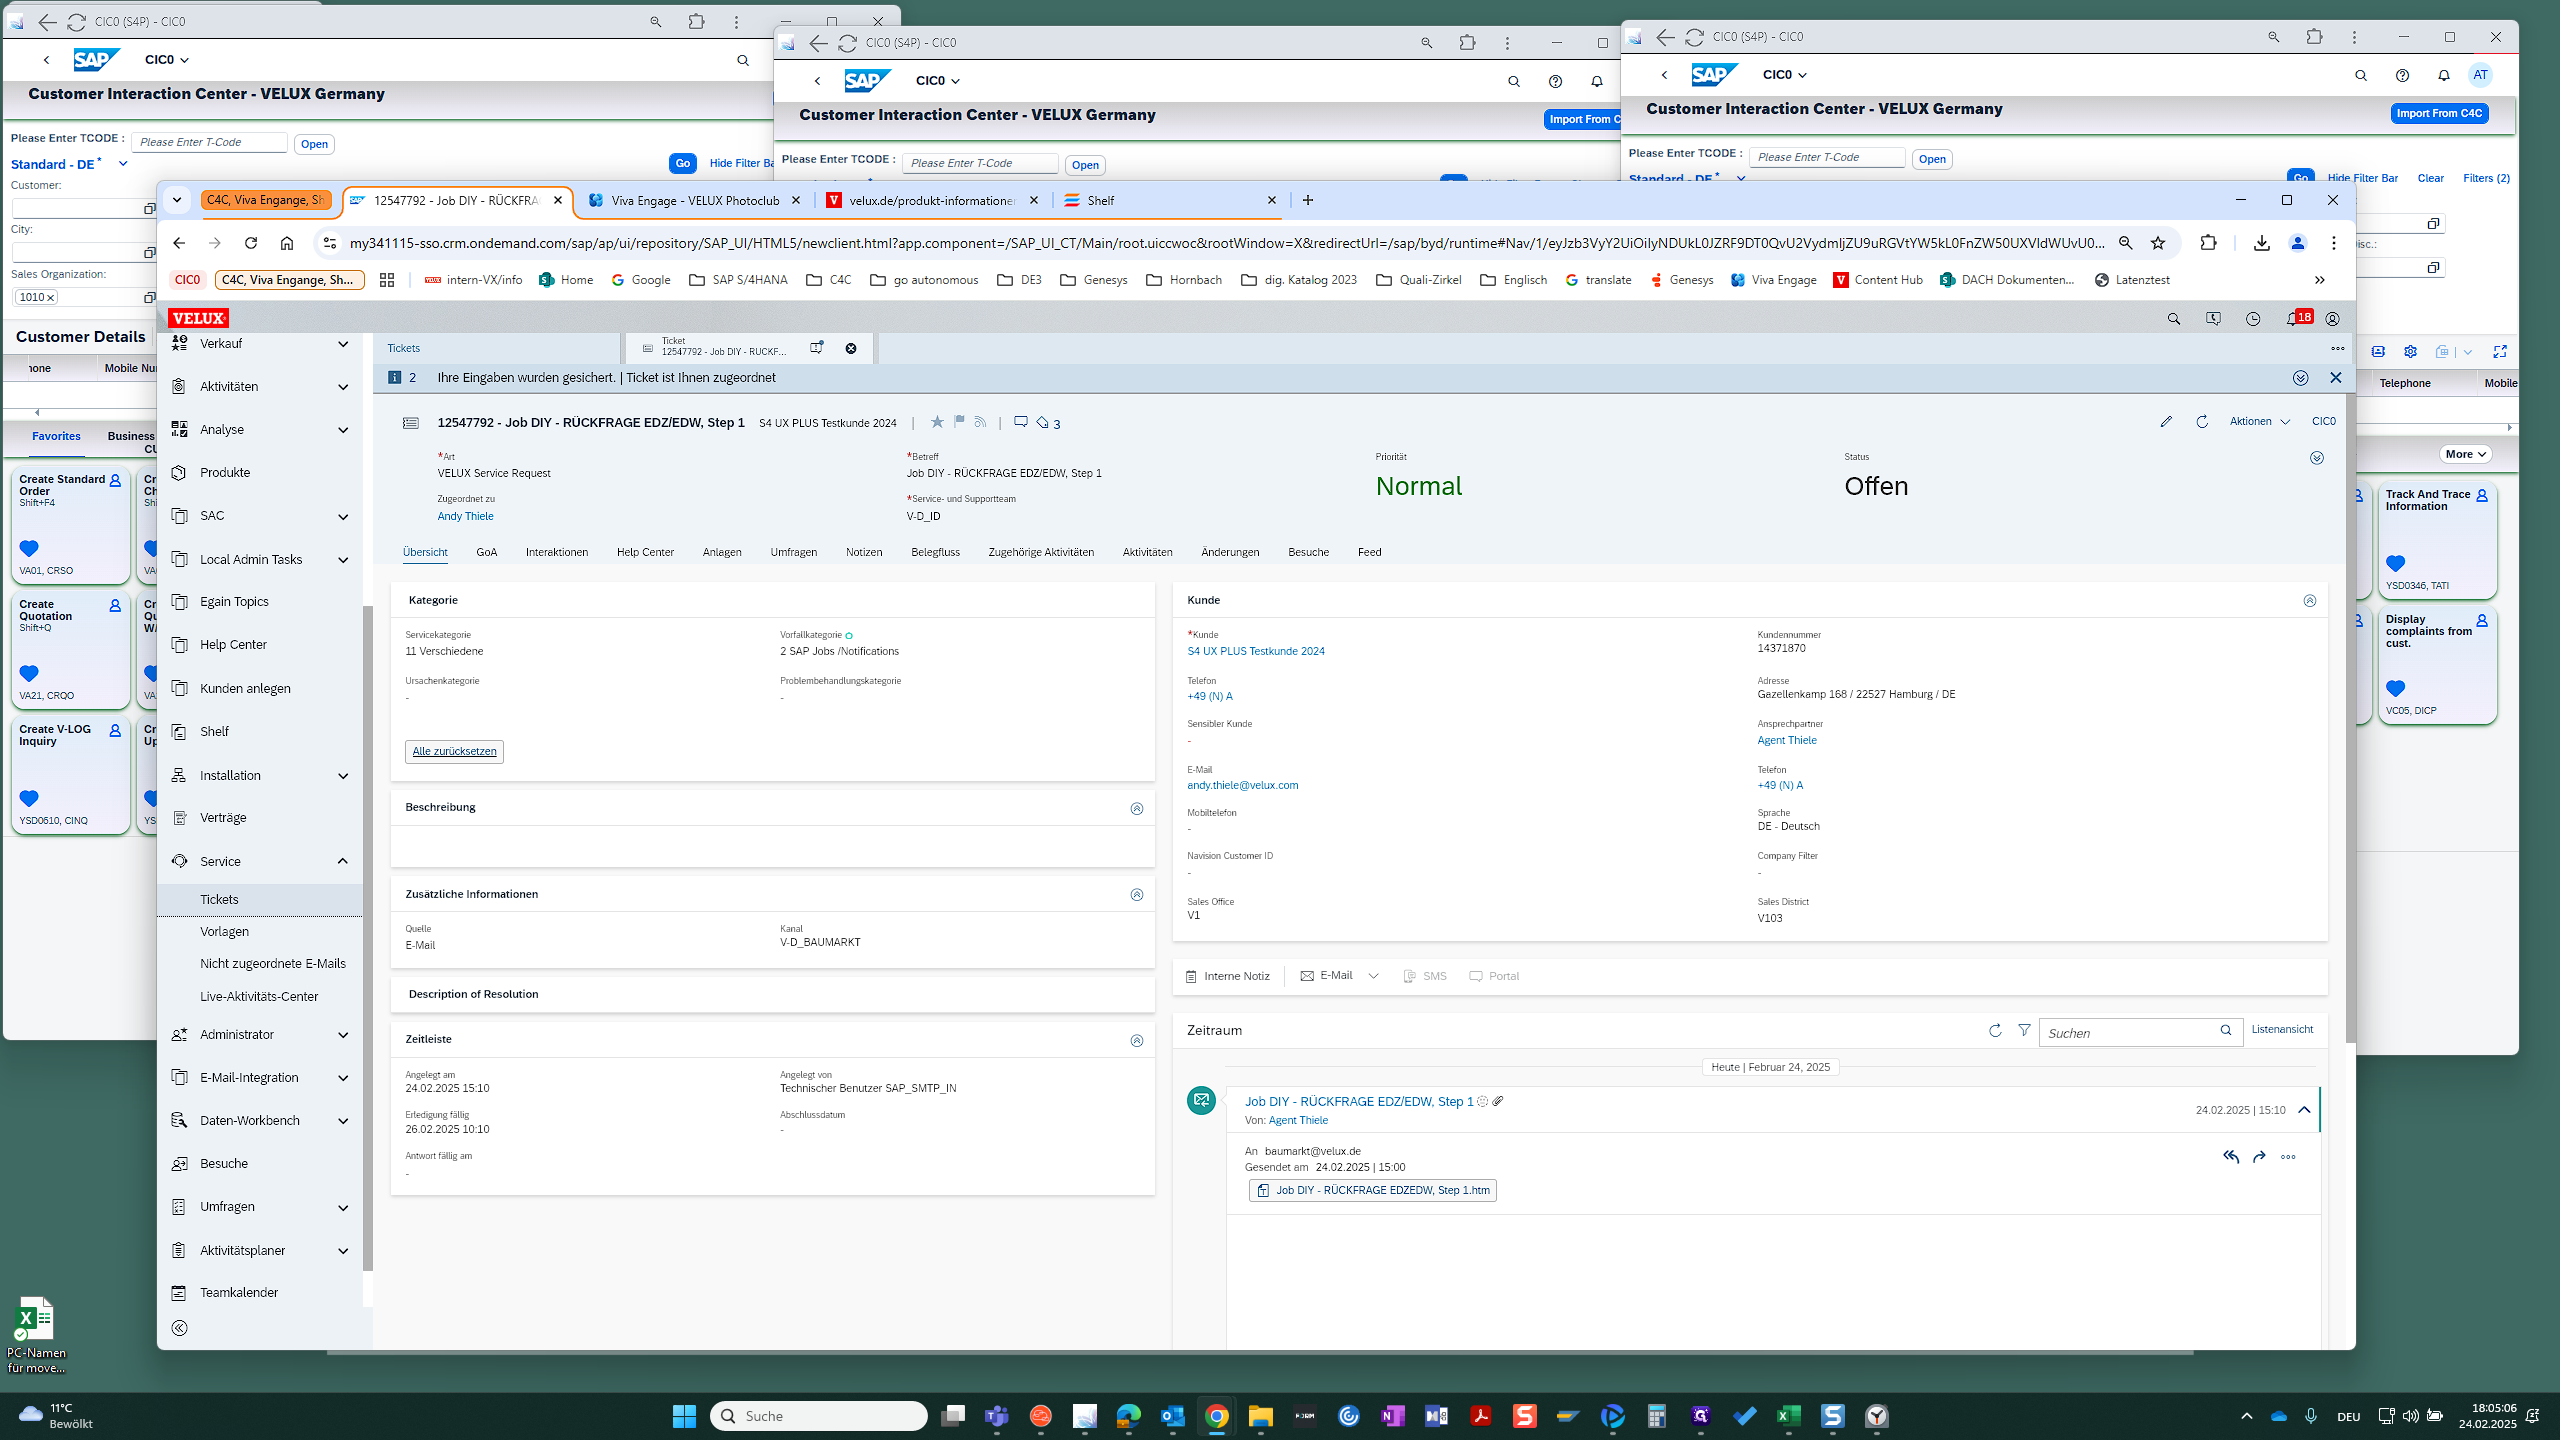Screen dimensions: 2560x1440
Task: Click the pencil edit icon for ticket
Action: [2166, 422]
